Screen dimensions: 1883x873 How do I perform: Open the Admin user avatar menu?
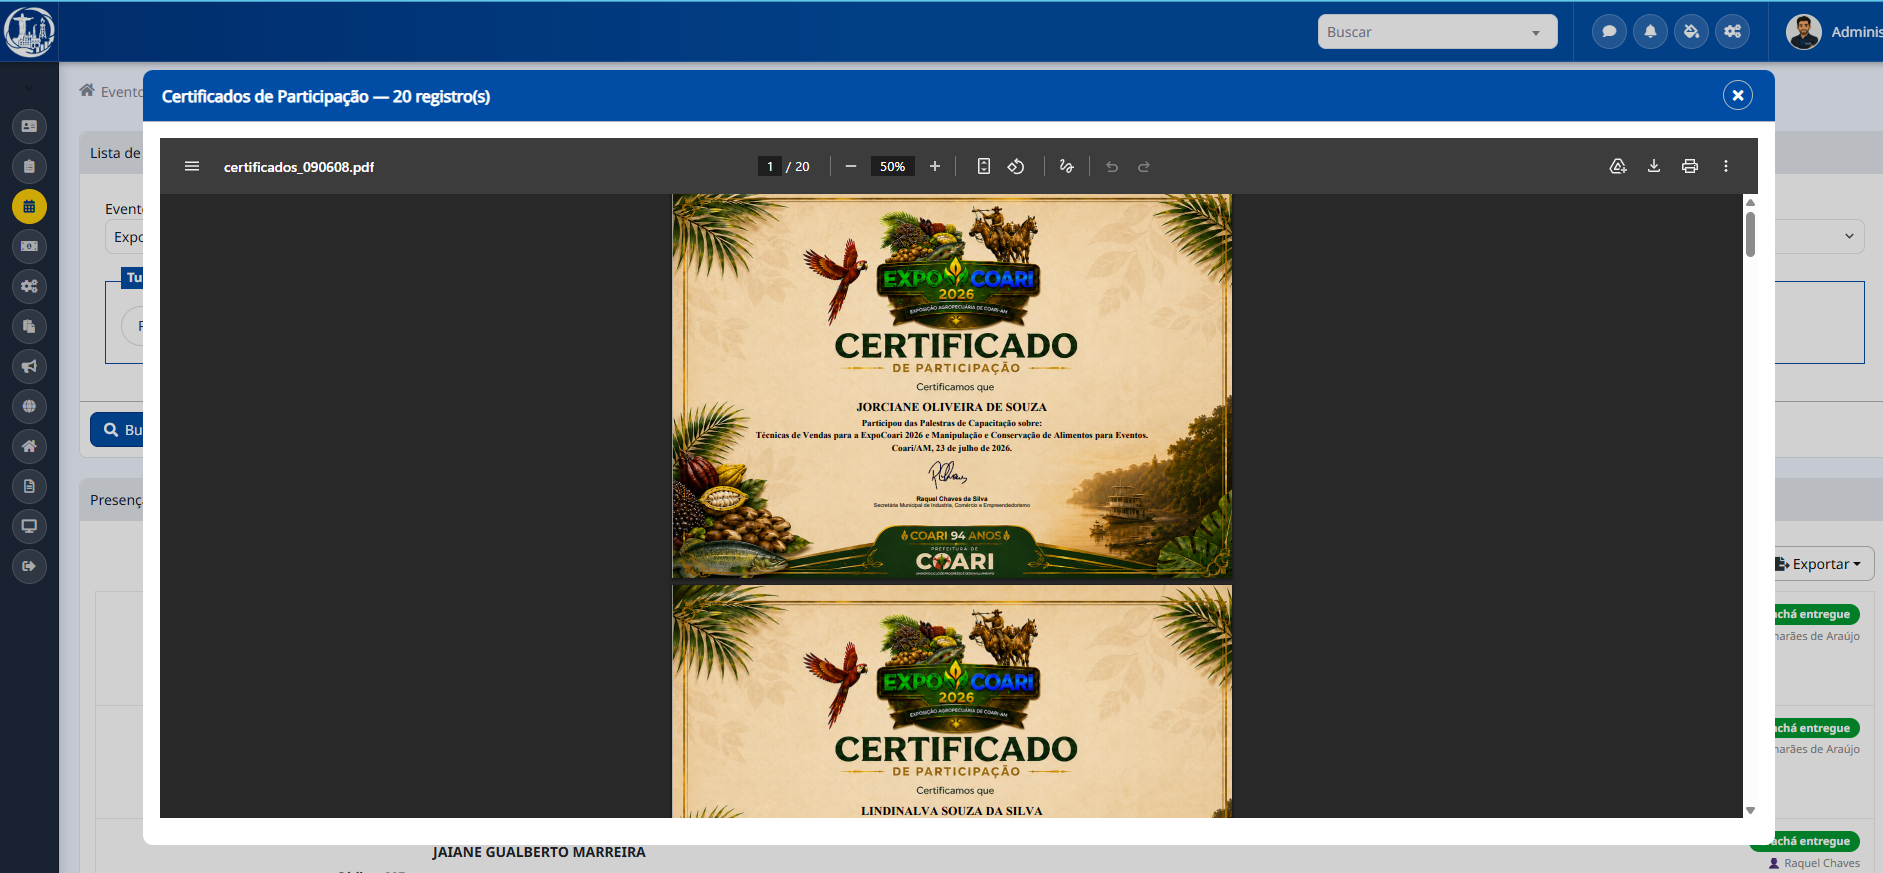(1804, 32)
